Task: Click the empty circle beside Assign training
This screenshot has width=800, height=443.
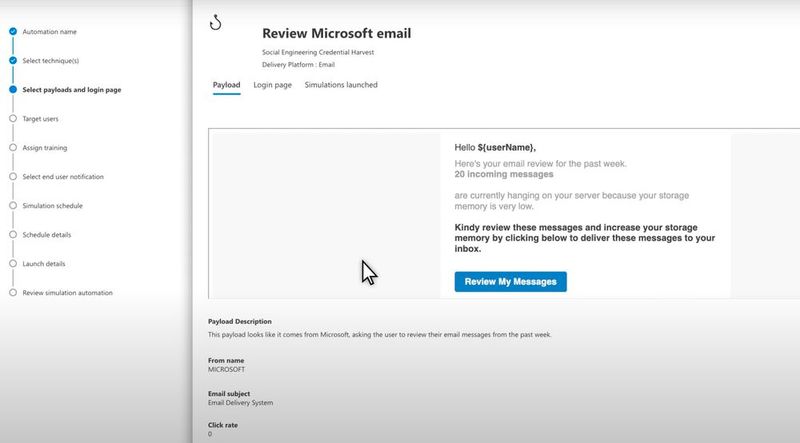Action: coord(13,147)
